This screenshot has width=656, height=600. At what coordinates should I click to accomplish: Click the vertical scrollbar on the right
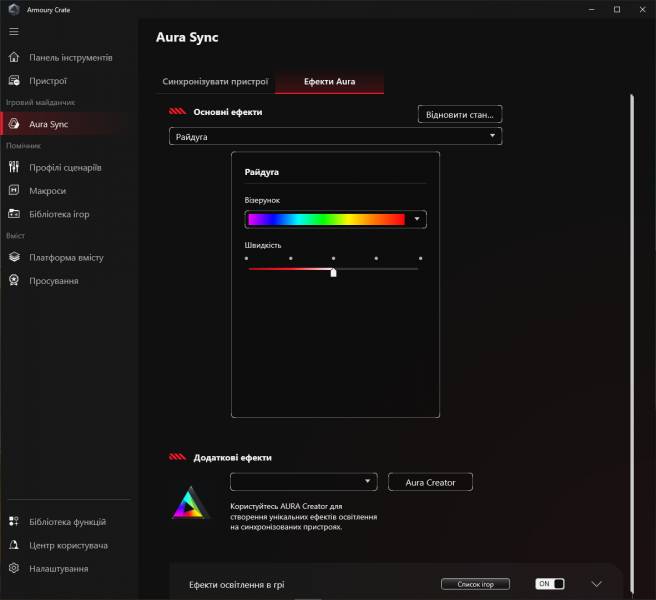coord(632,343)
